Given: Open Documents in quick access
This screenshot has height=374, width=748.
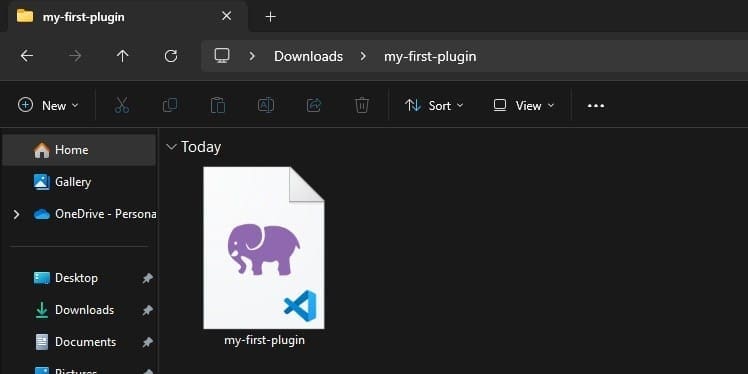Looking at the screenshot, I should pos(75,342).
